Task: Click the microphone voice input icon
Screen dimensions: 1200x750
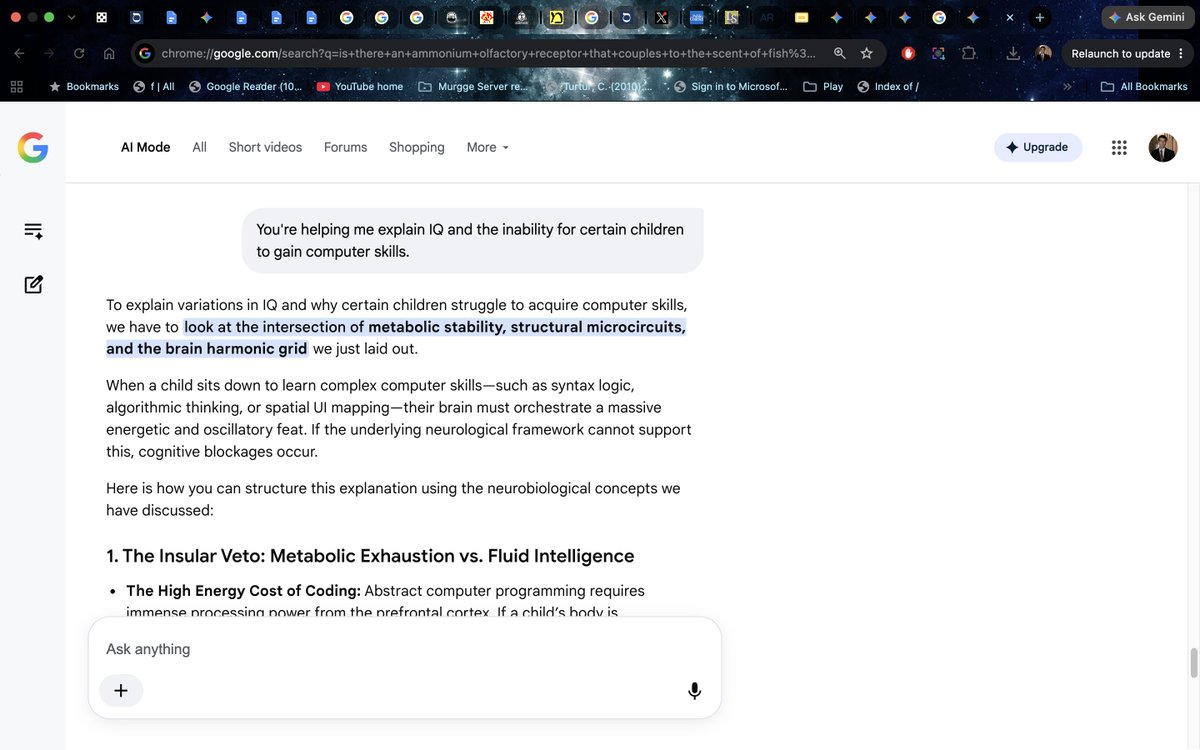Action: pos(694,690)
